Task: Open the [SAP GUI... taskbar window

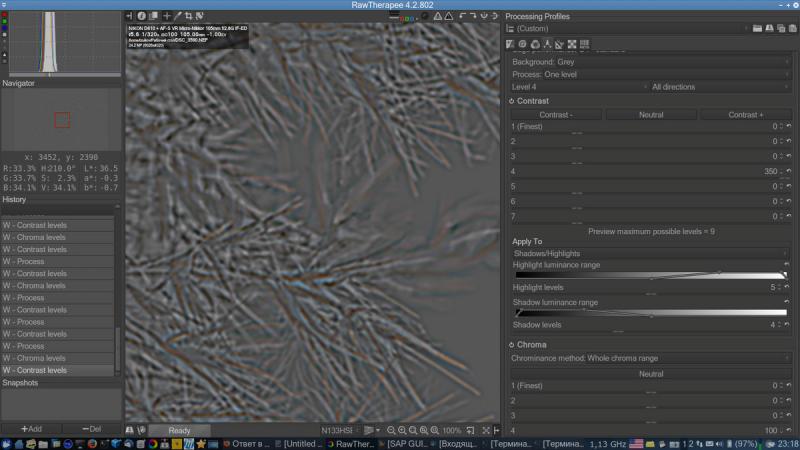Action: pyautogui.click(x=403, y=444)
